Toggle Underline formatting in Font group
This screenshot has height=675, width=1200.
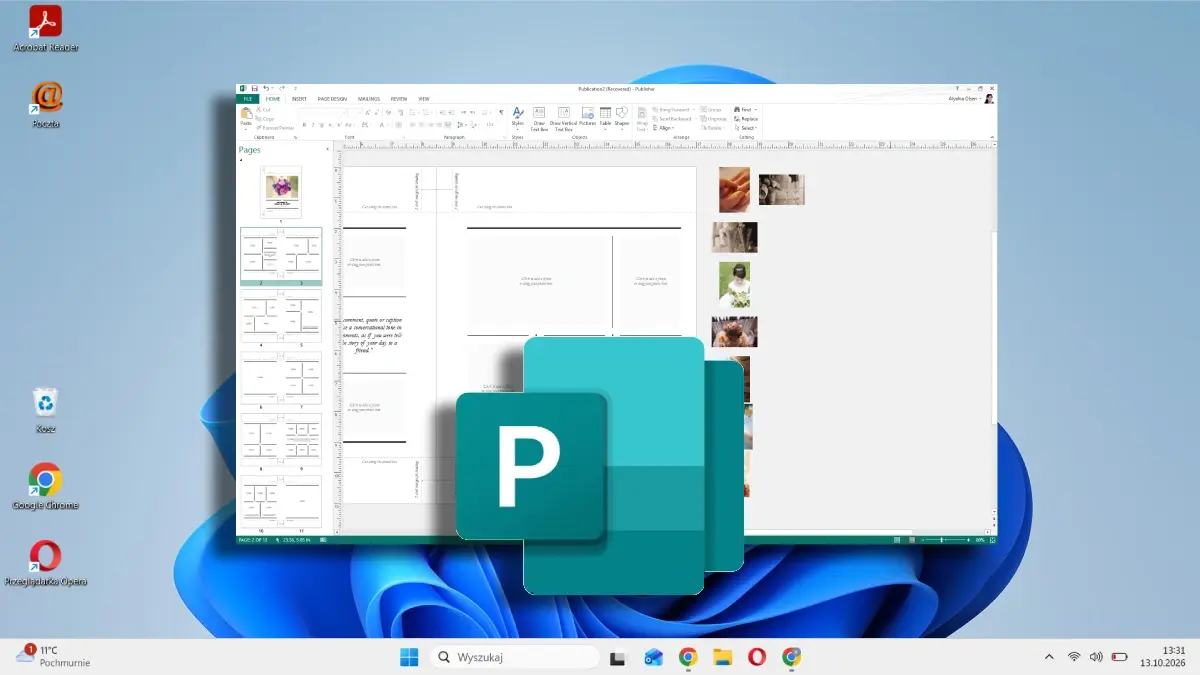coord(321,125)
